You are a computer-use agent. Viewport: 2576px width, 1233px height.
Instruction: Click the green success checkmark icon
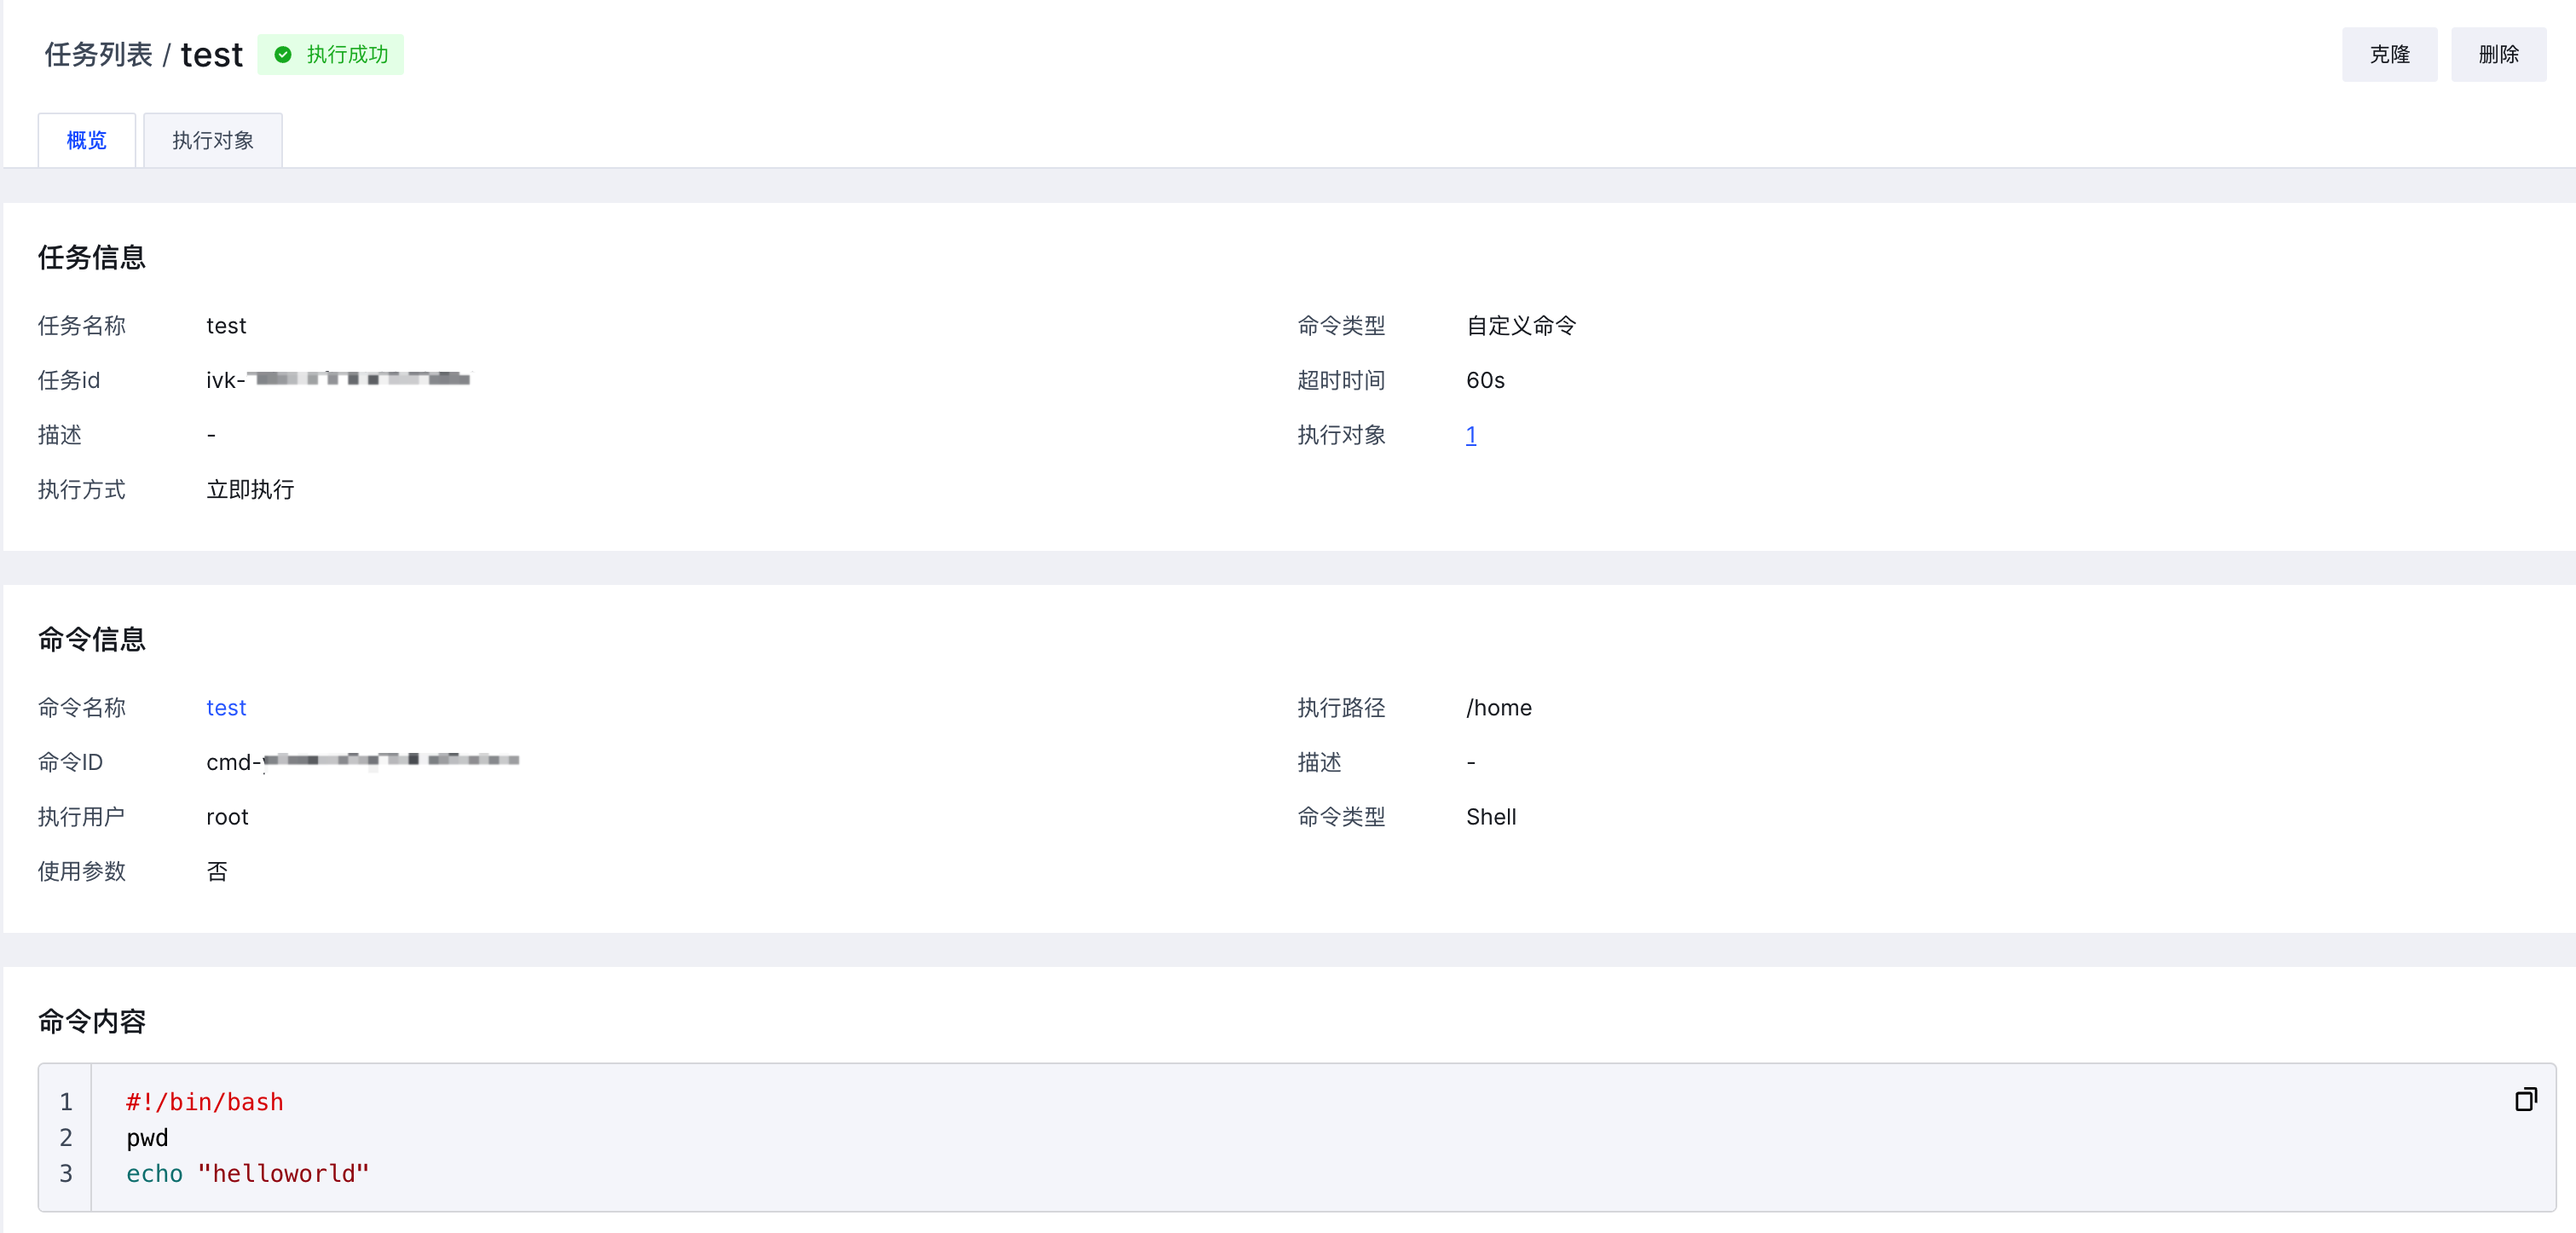point(283,54)
